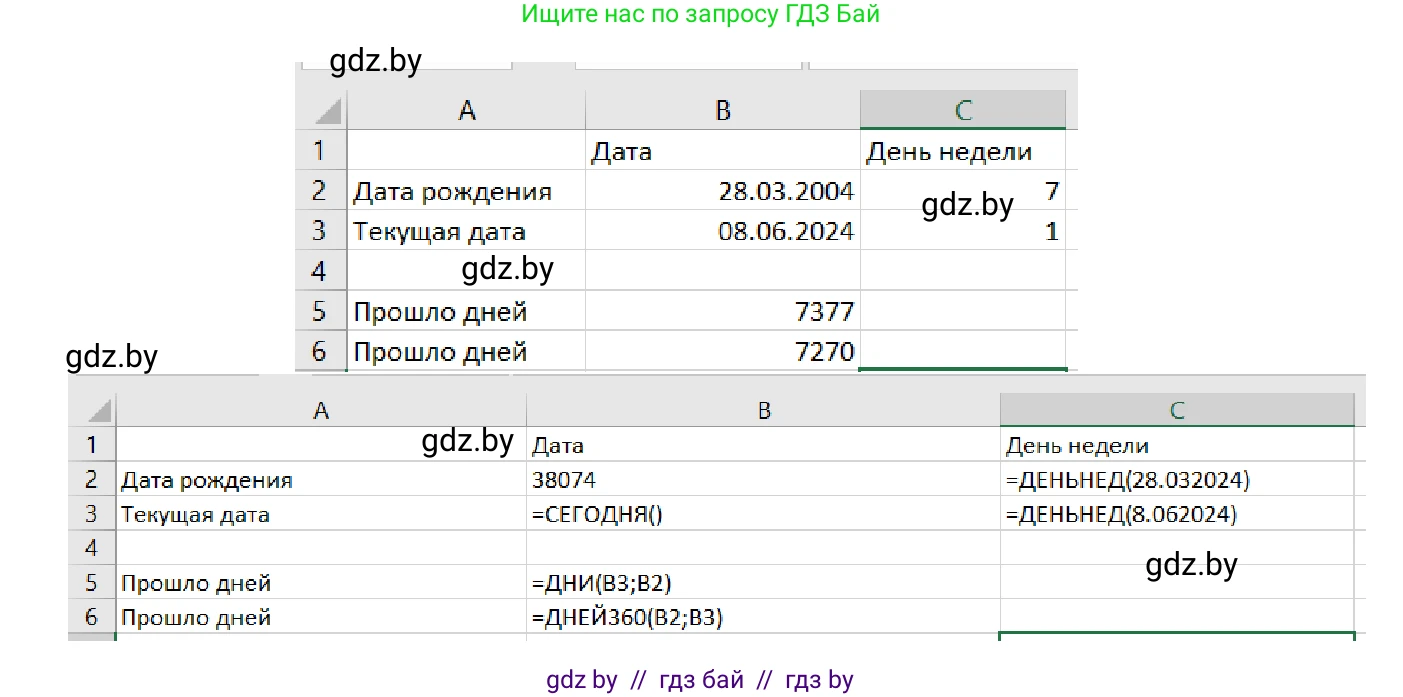Select column header C in the bottom table

pos(1176,410)
